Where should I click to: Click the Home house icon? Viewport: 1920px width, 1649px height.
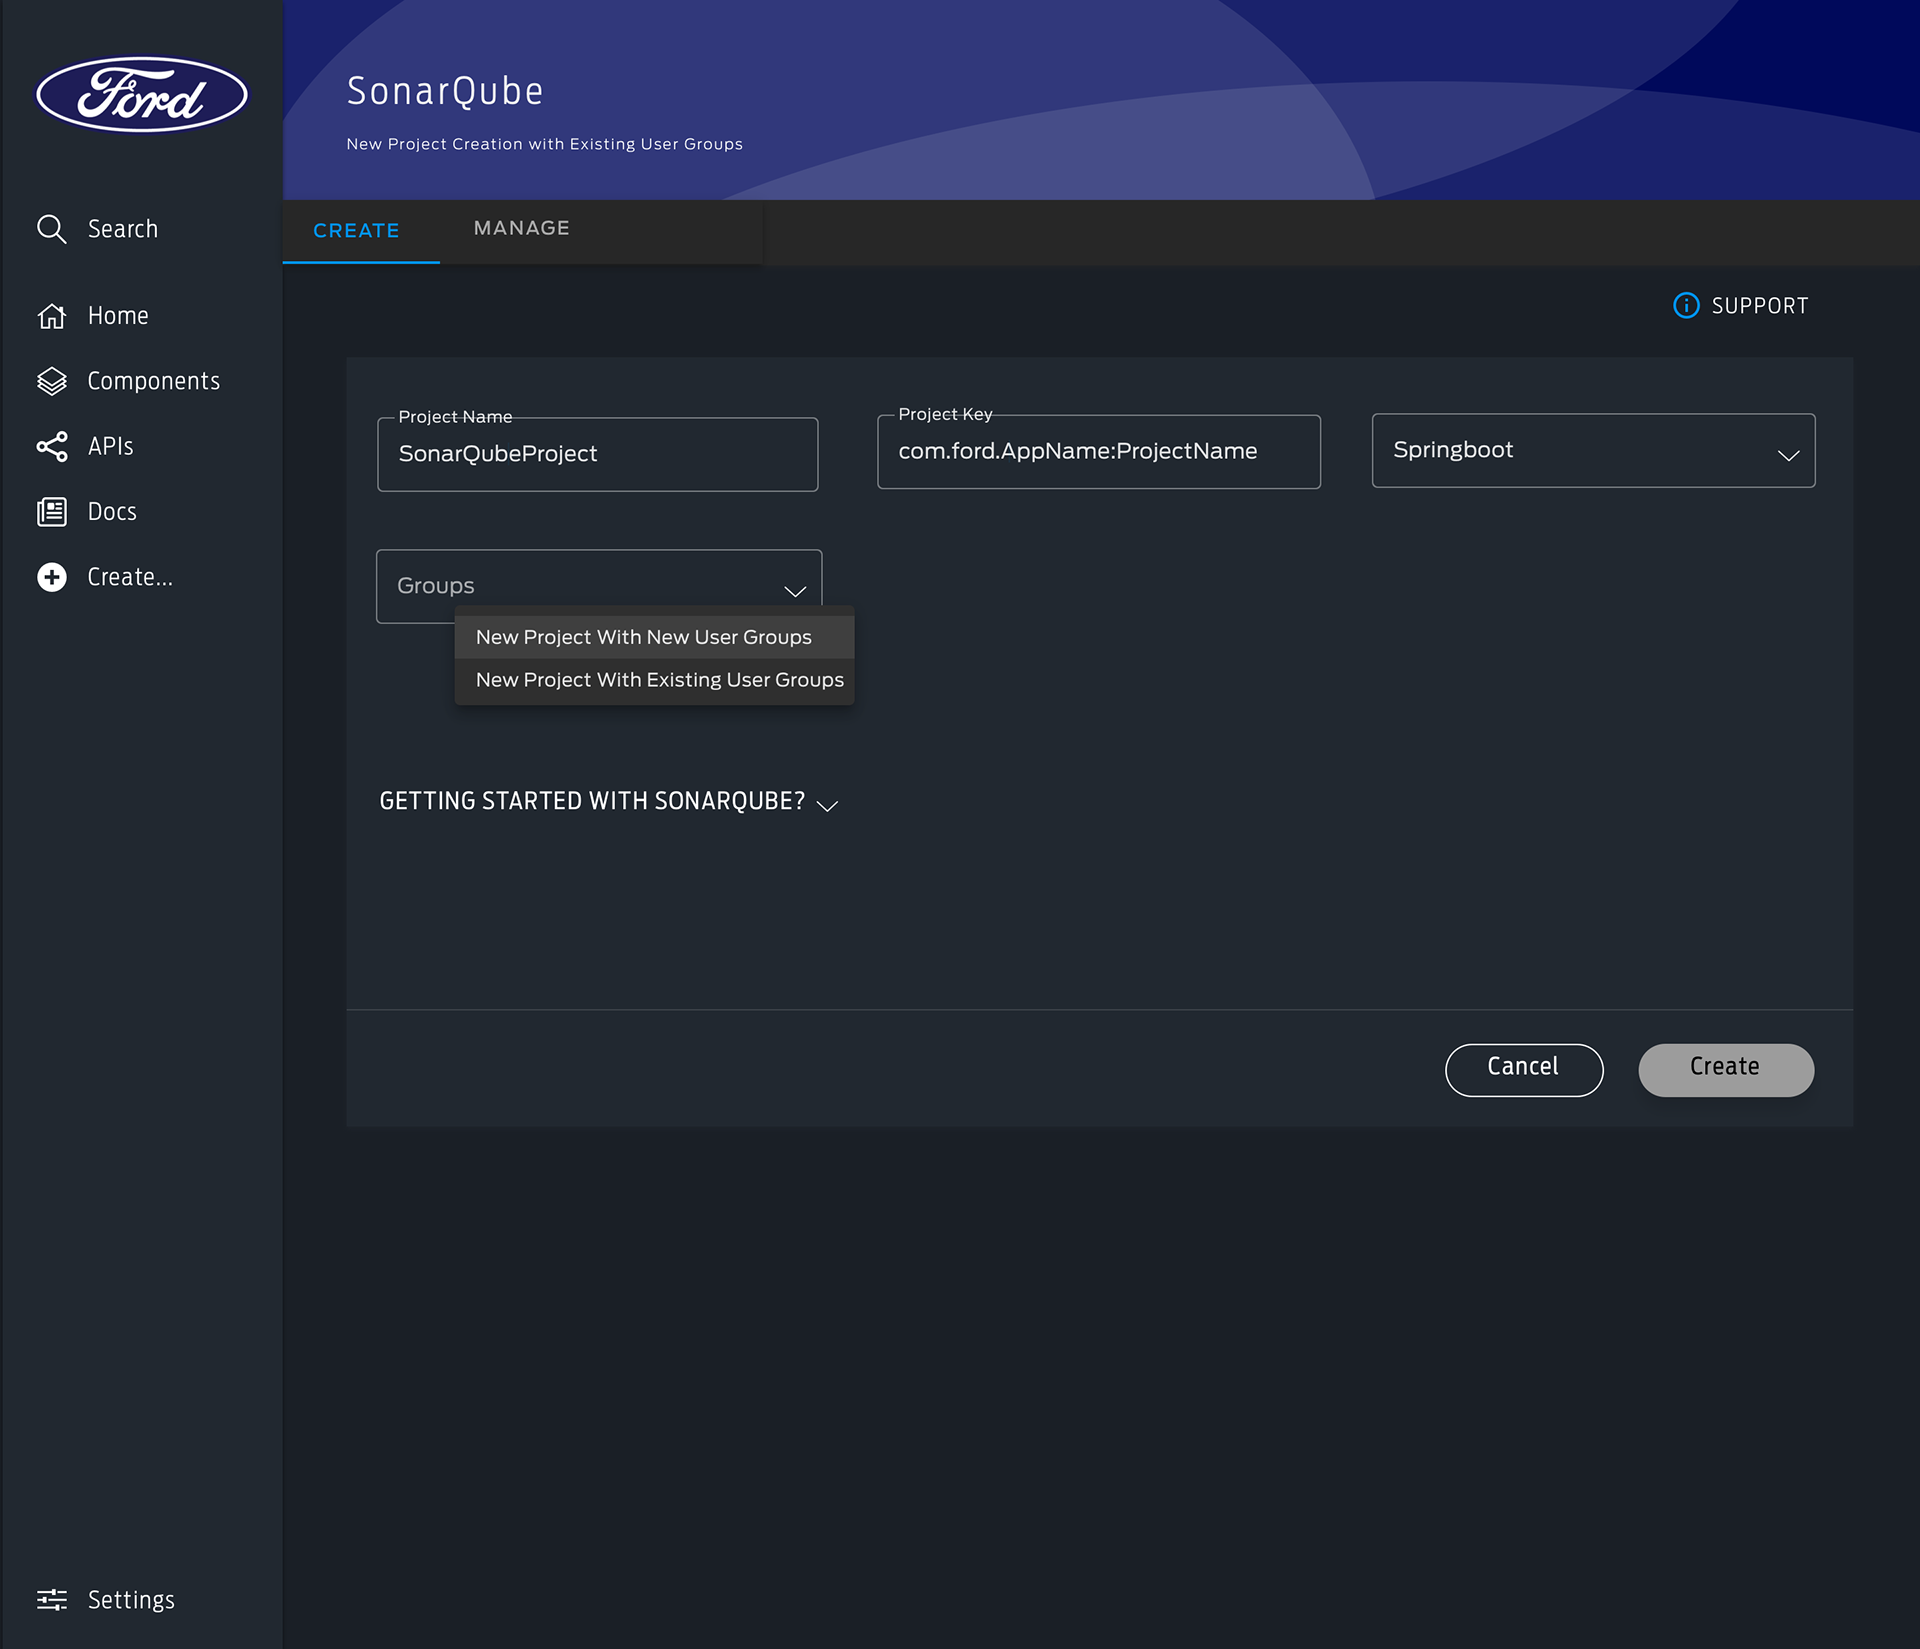(x=52, y=316)
